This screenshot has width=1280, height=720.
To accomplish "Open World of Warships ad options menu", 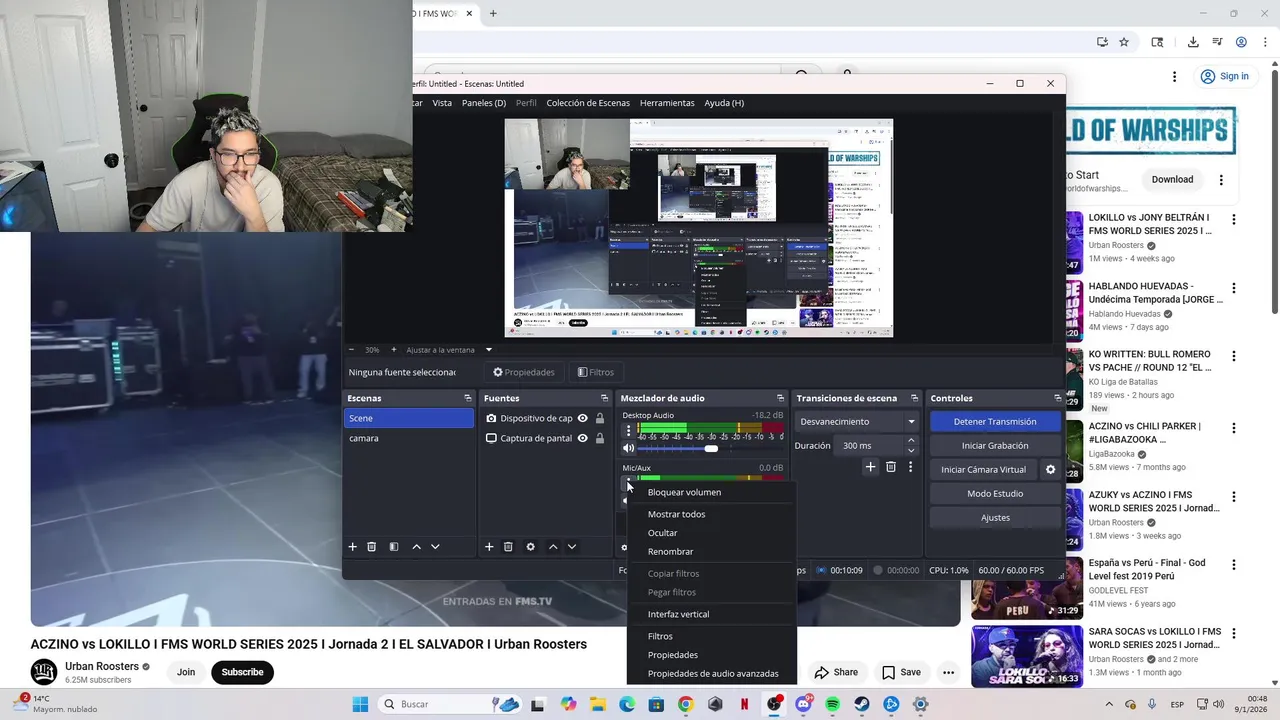I will (x=1221, y=180).
